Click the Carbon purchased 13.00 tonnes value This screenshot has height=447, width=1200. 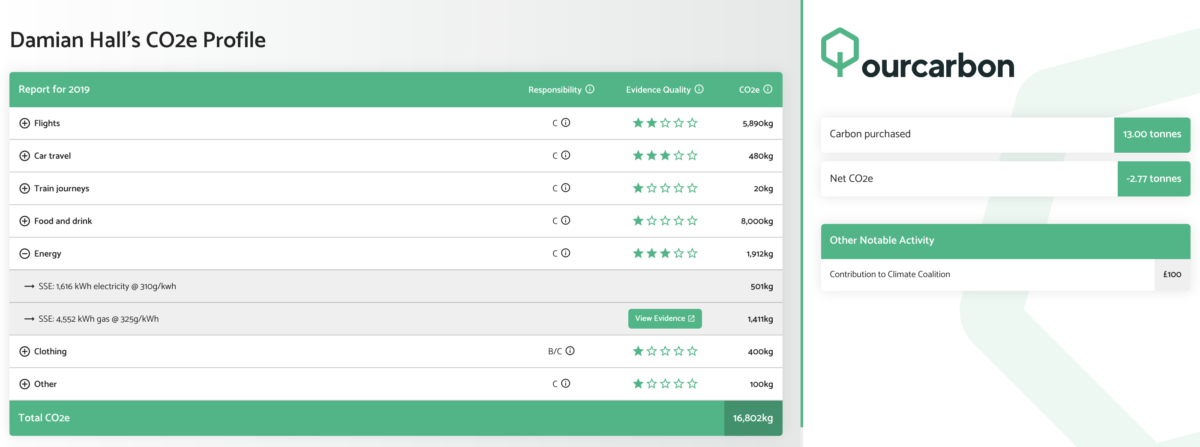1152,134
